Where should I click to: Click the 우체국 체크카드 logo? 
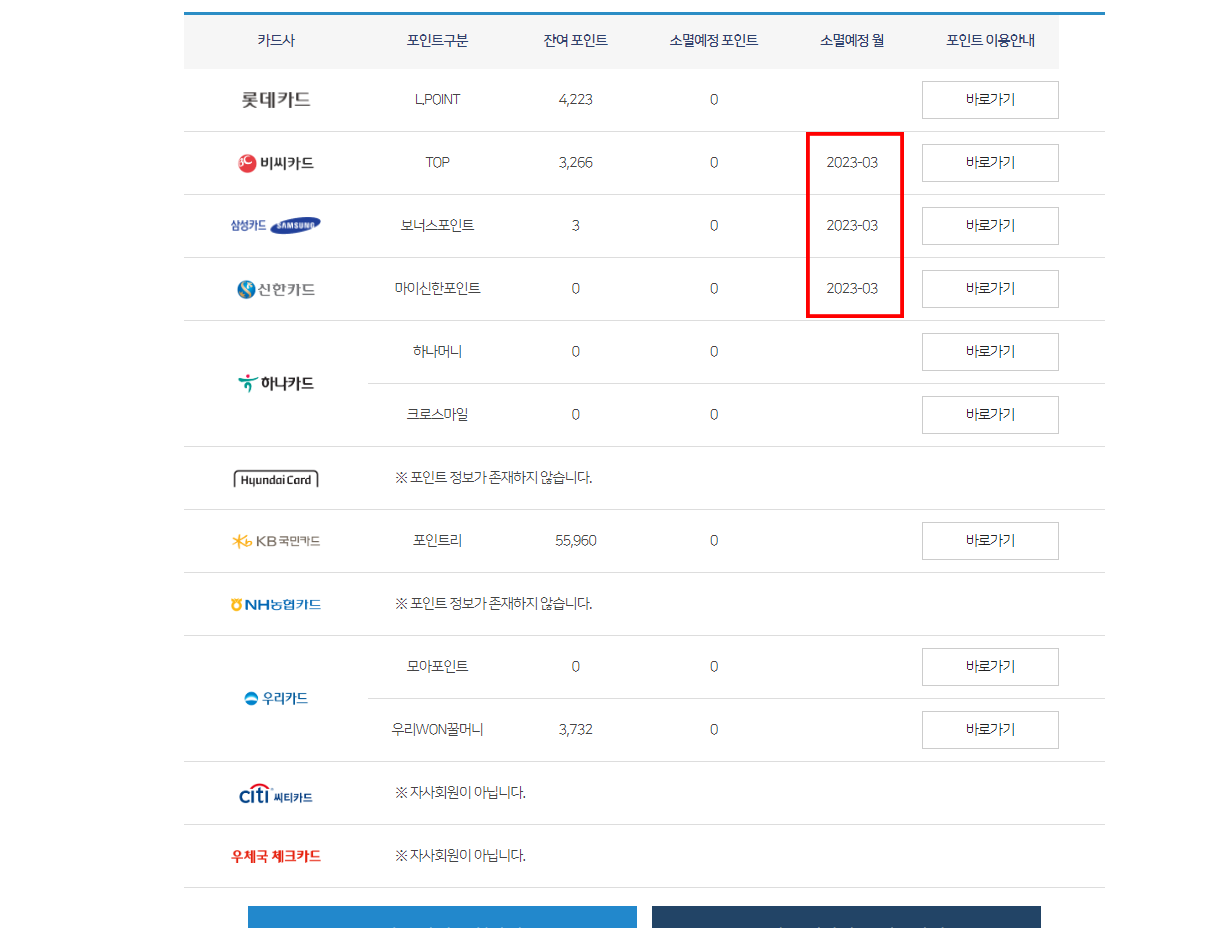pyautogui.click(x=276, y=856)
